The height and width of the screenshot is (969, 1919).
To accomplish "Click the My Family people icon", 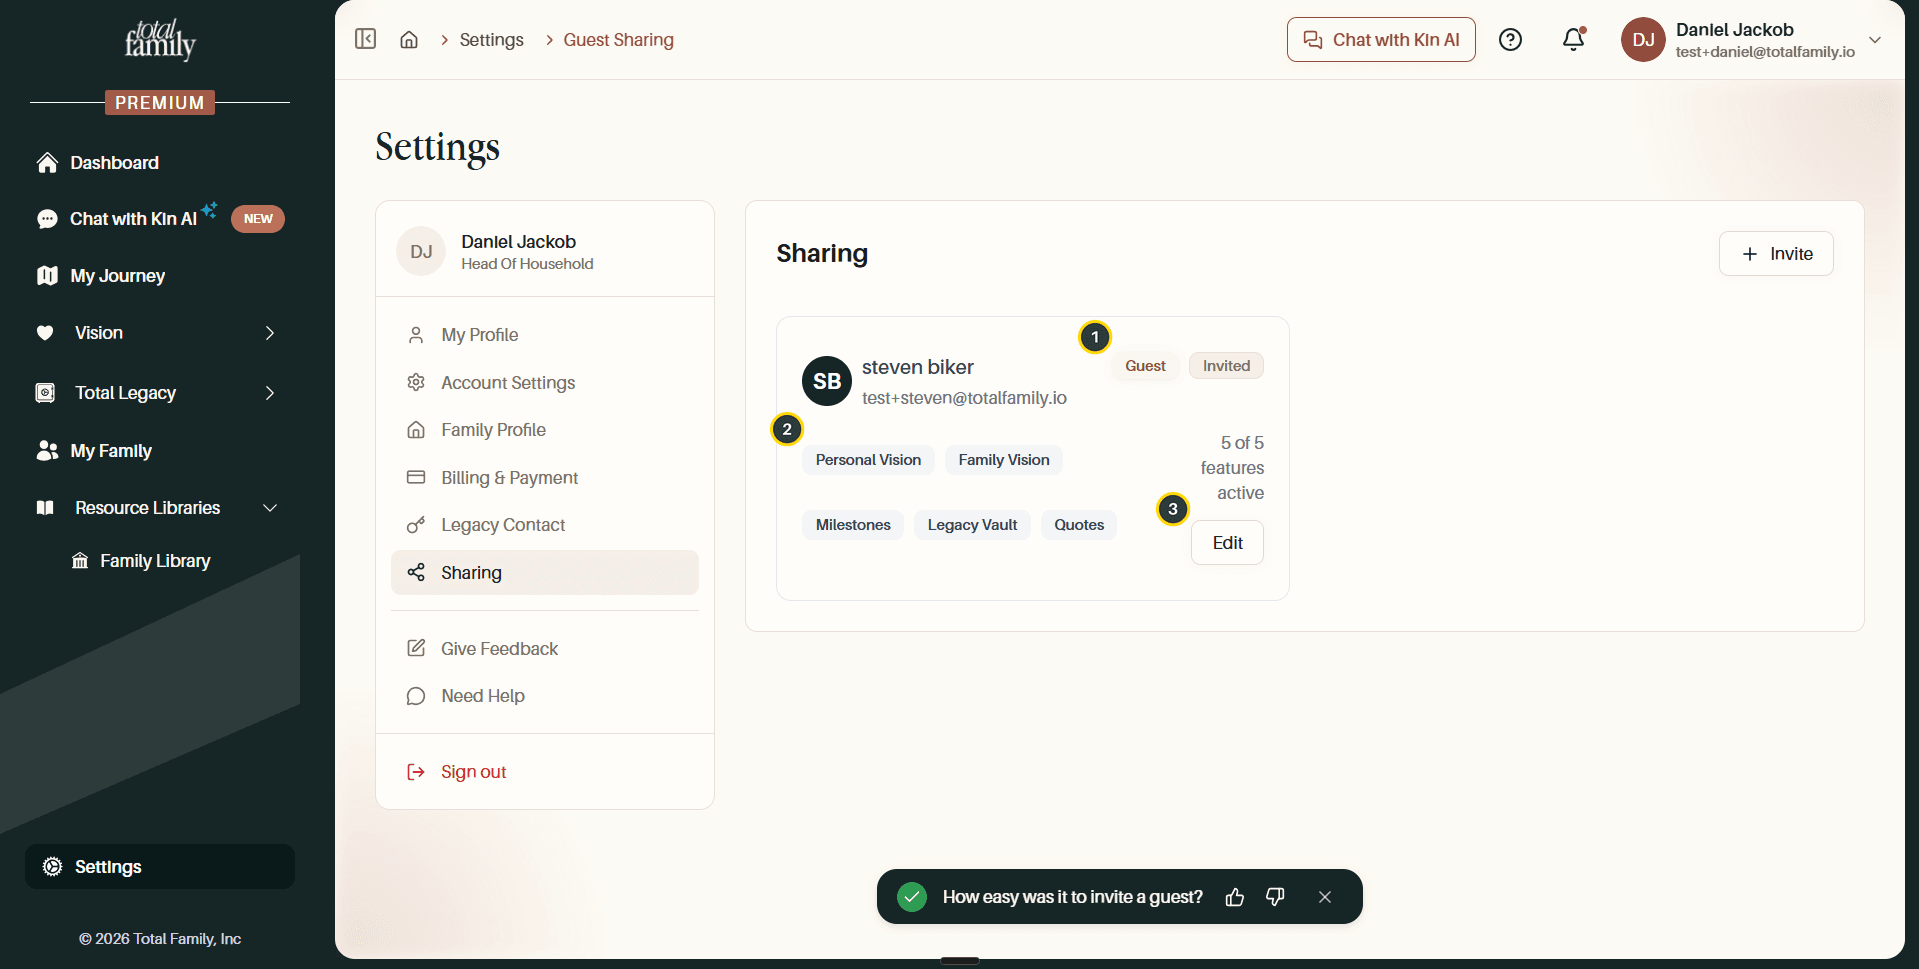I will (x=47, y=451).
